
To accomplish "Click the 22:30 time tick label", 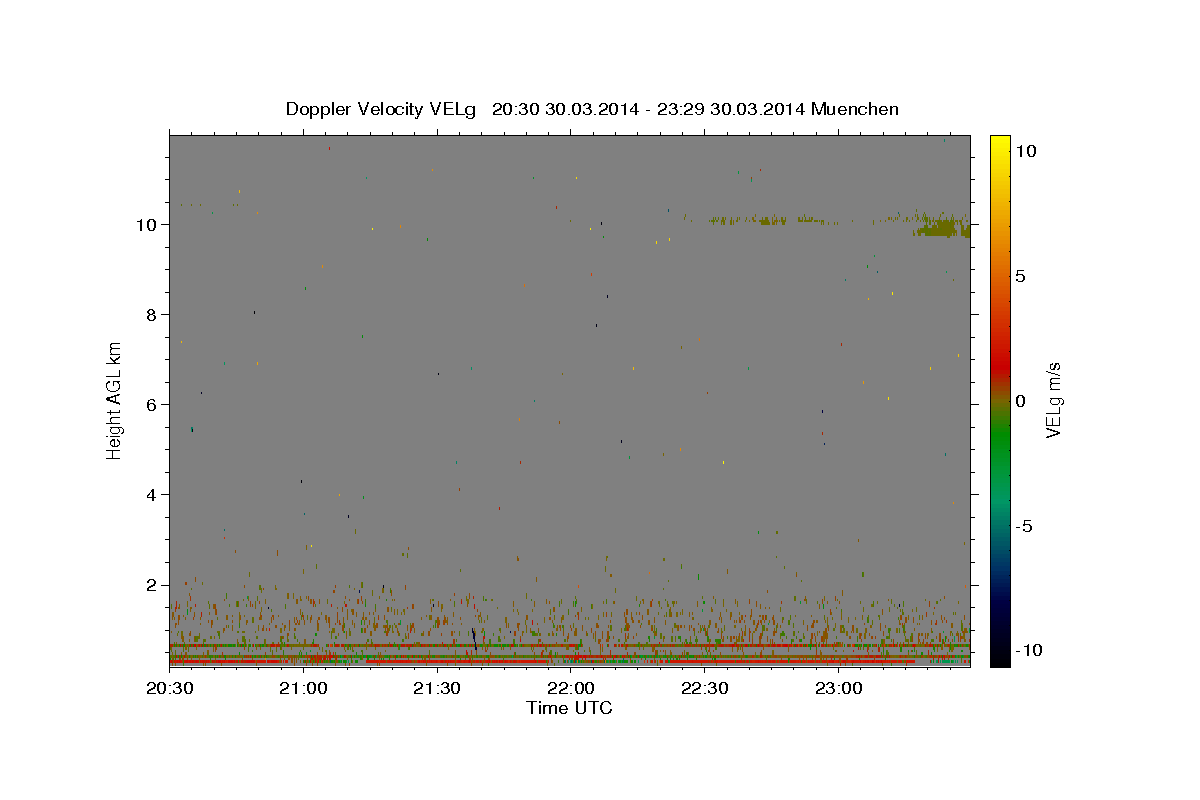I will pos(704,688).
